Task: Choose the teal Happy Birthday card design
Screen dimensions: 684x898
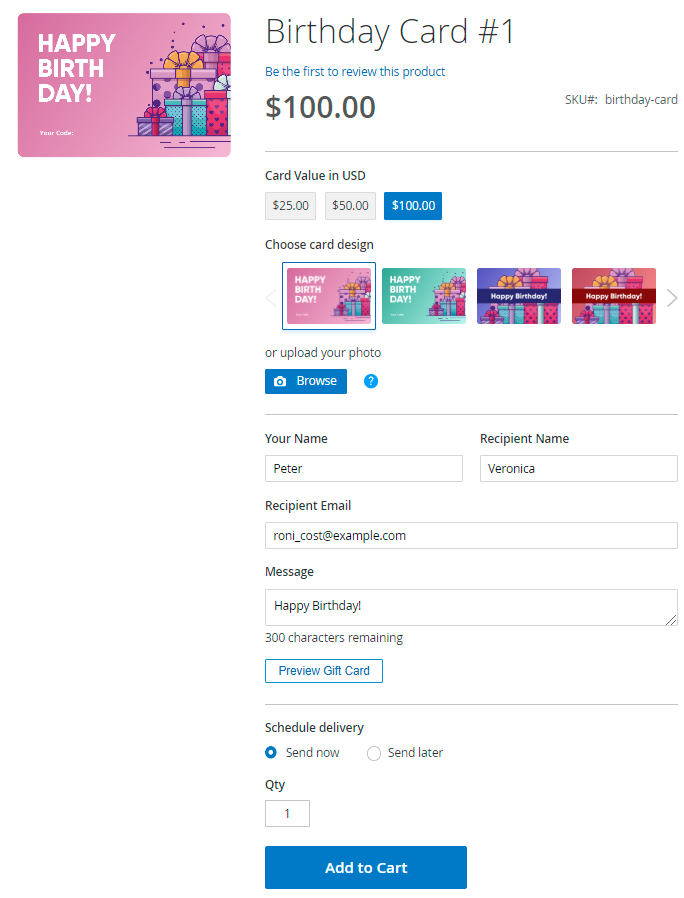Action: pyautogui.click(x=424, y=296)
